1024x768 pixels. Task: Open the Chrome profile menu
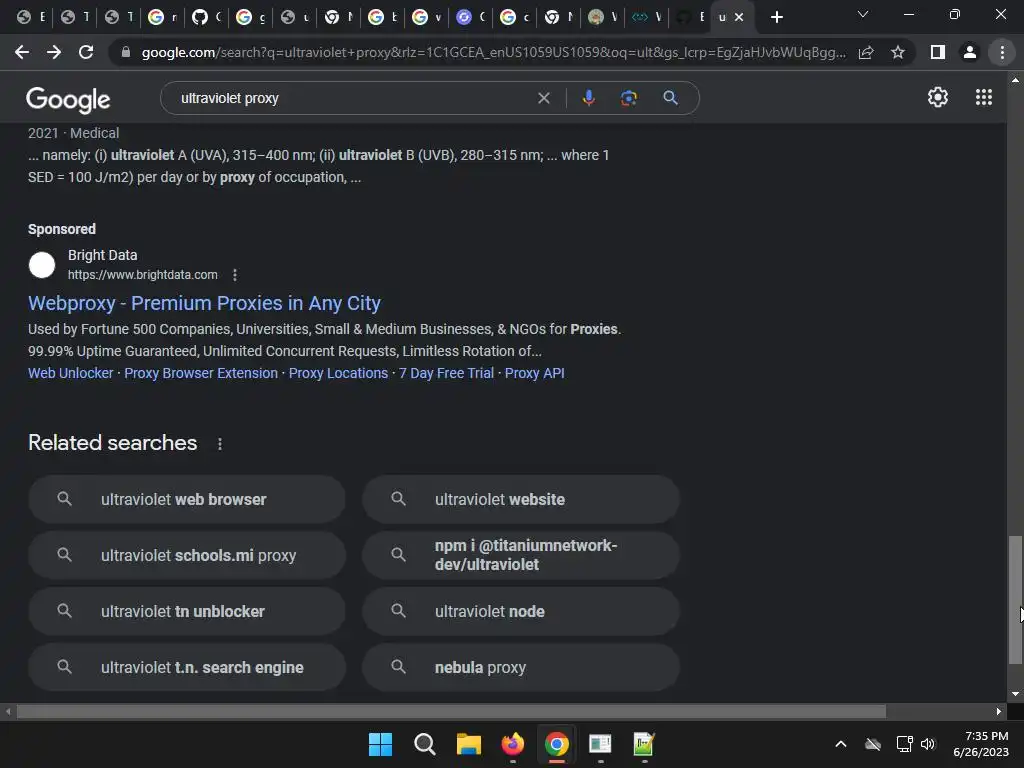tap(970, 52)
